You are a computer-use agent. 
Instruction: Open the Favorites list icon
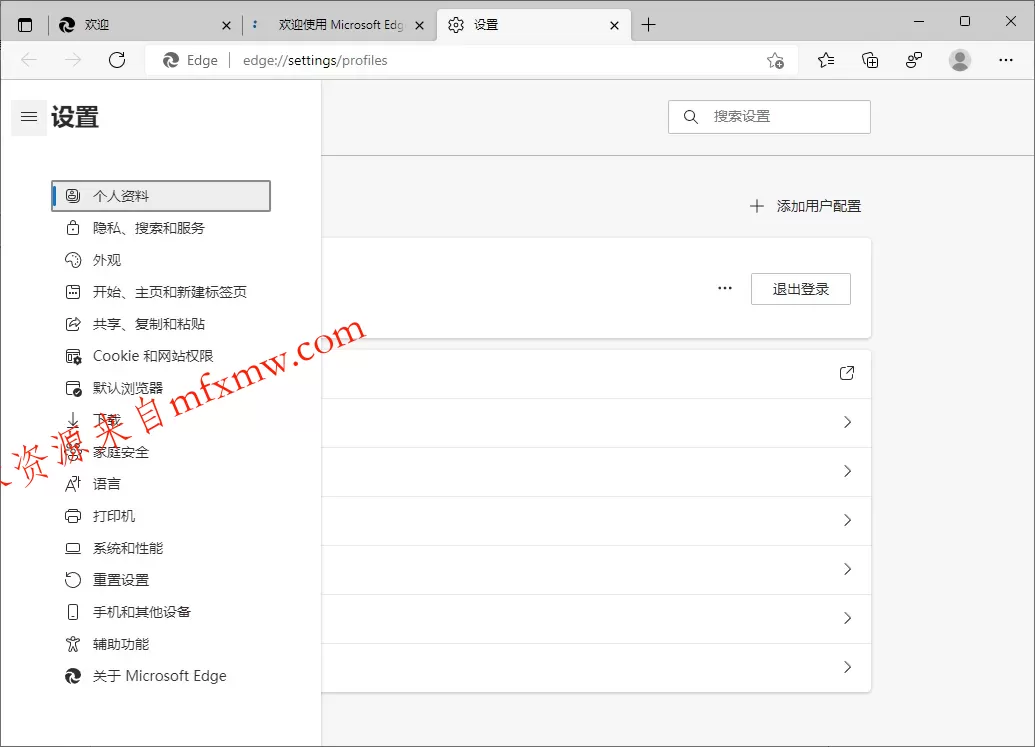click(826, 61)
